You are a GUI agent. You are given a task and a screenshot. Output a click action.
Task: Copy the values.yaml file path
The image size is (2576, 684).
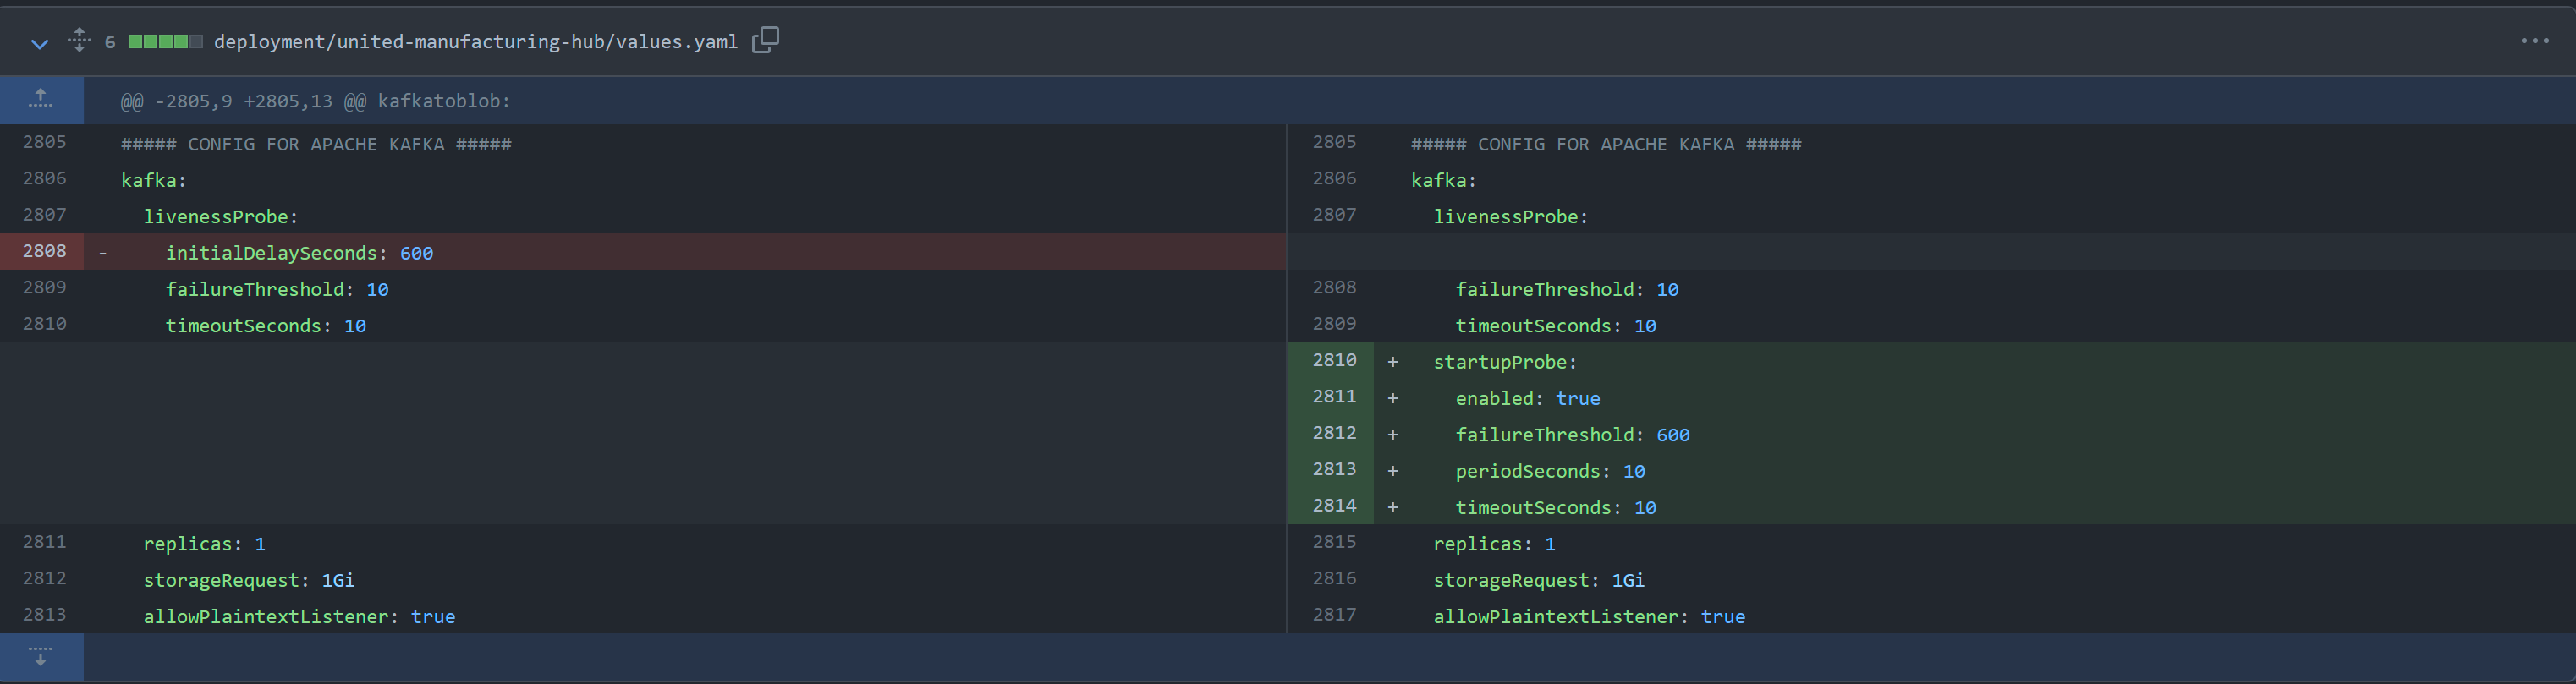[765, 40]
